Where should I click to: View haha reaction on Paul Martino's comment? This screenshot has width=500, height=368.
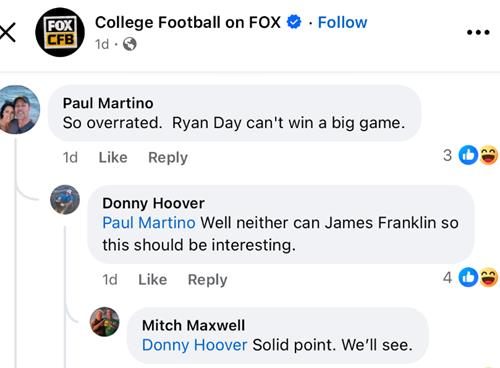pyautogui.click(x=489, y=155)
